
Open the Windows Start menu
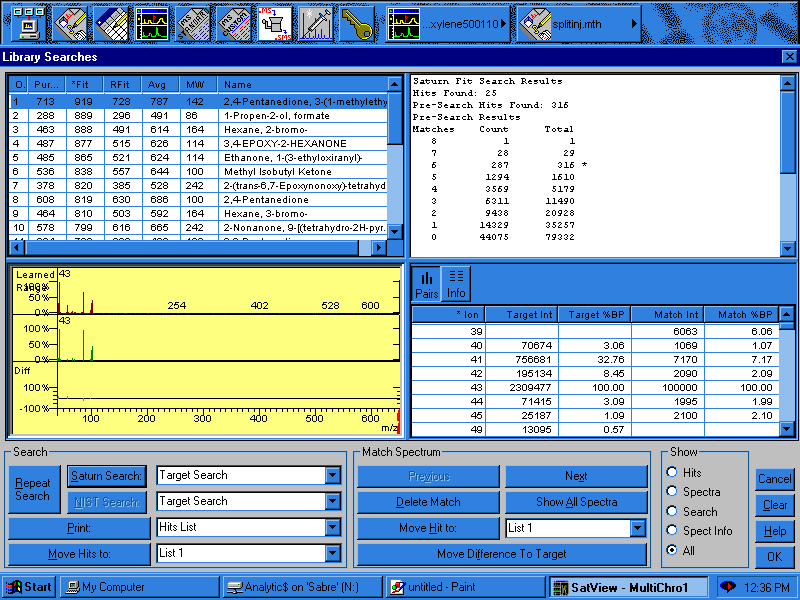(x=30, y=587)
